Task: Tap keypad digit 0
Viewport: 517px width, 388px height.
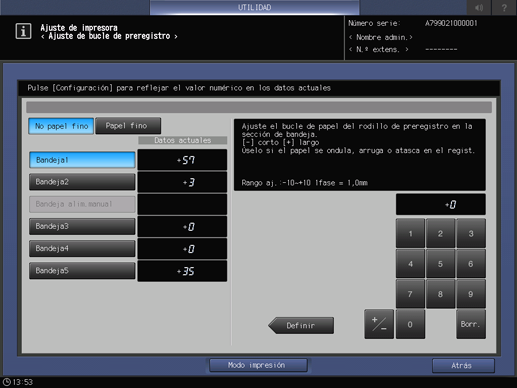Action: [410, 324]
